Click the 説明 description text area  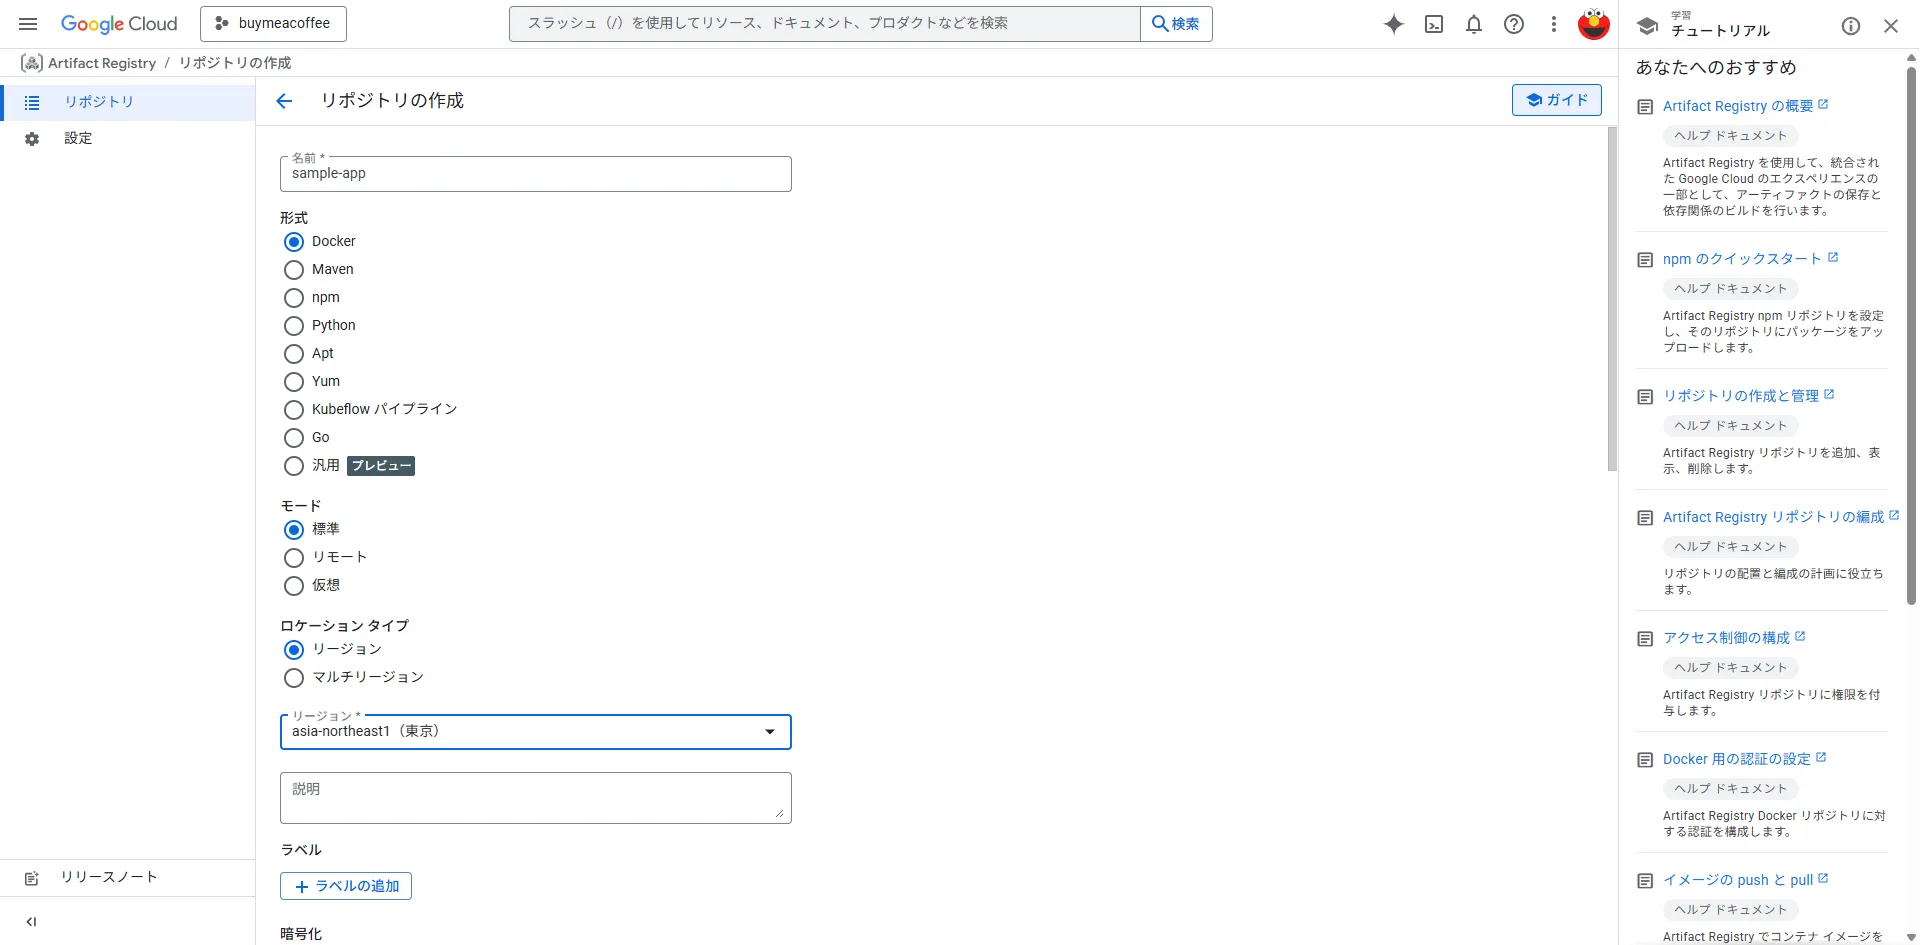535,798
